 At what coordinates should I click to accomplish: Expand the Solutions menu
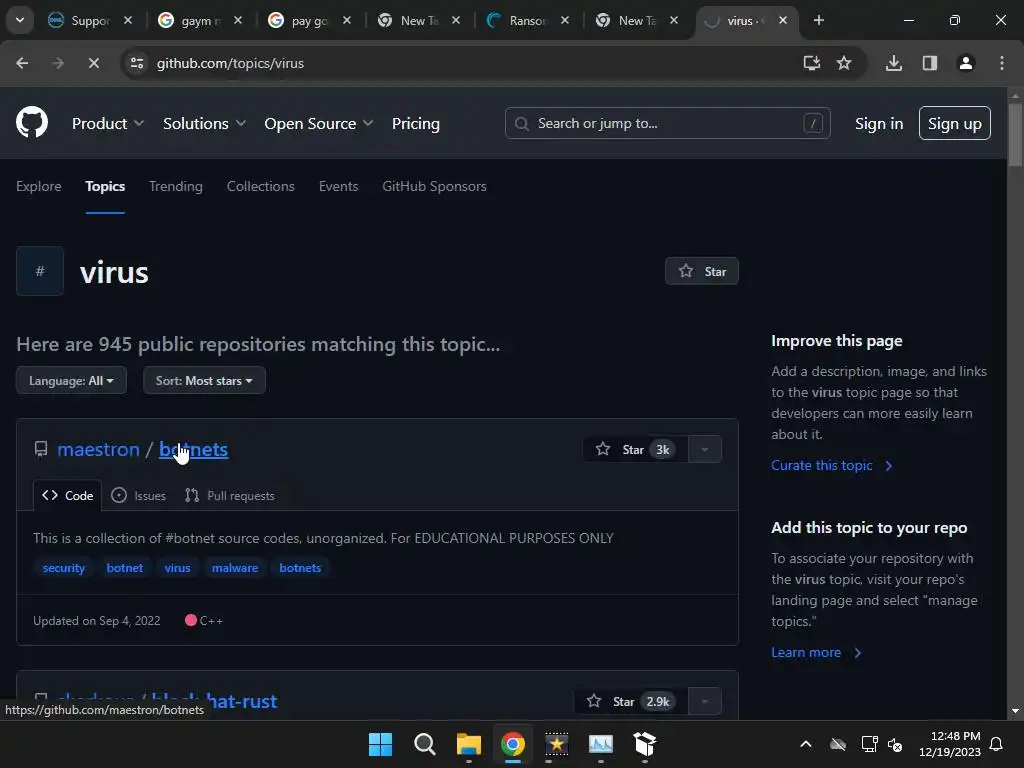[204, 123]
